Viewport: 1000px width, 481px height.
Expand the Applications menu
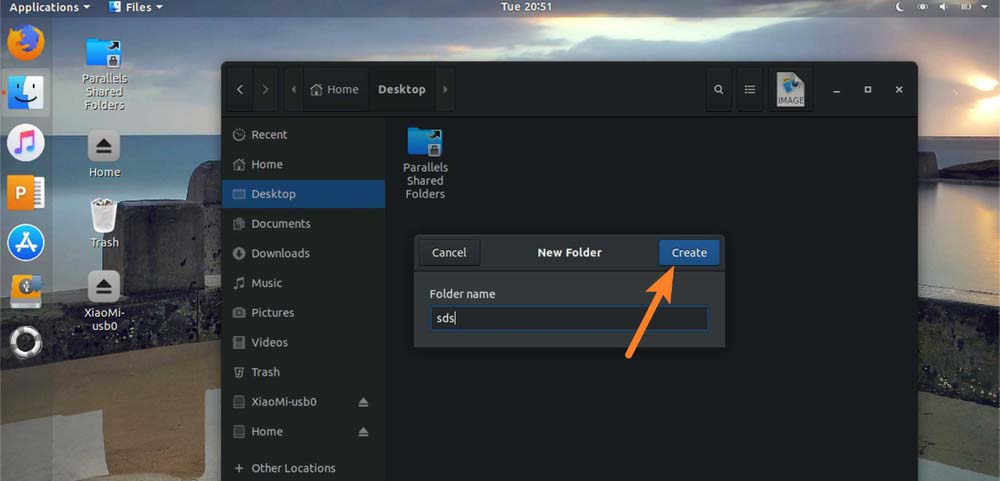[49, 7]
